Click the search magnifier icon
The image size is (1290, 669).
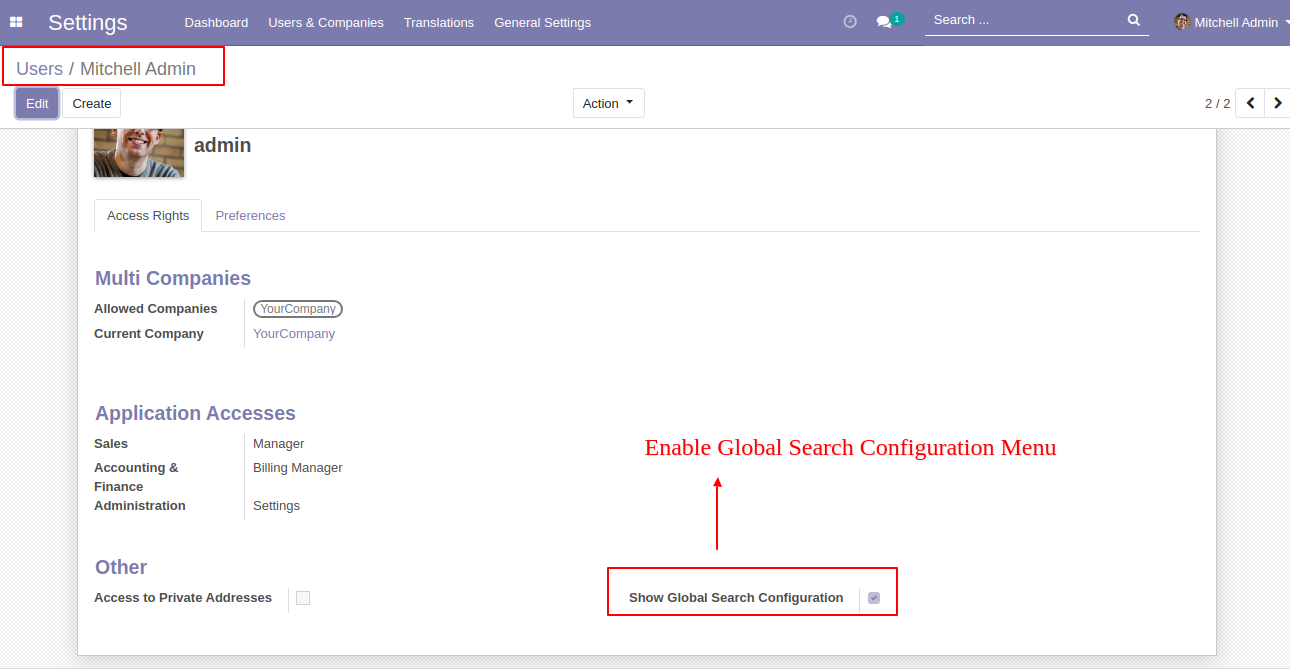point(1133,20)
